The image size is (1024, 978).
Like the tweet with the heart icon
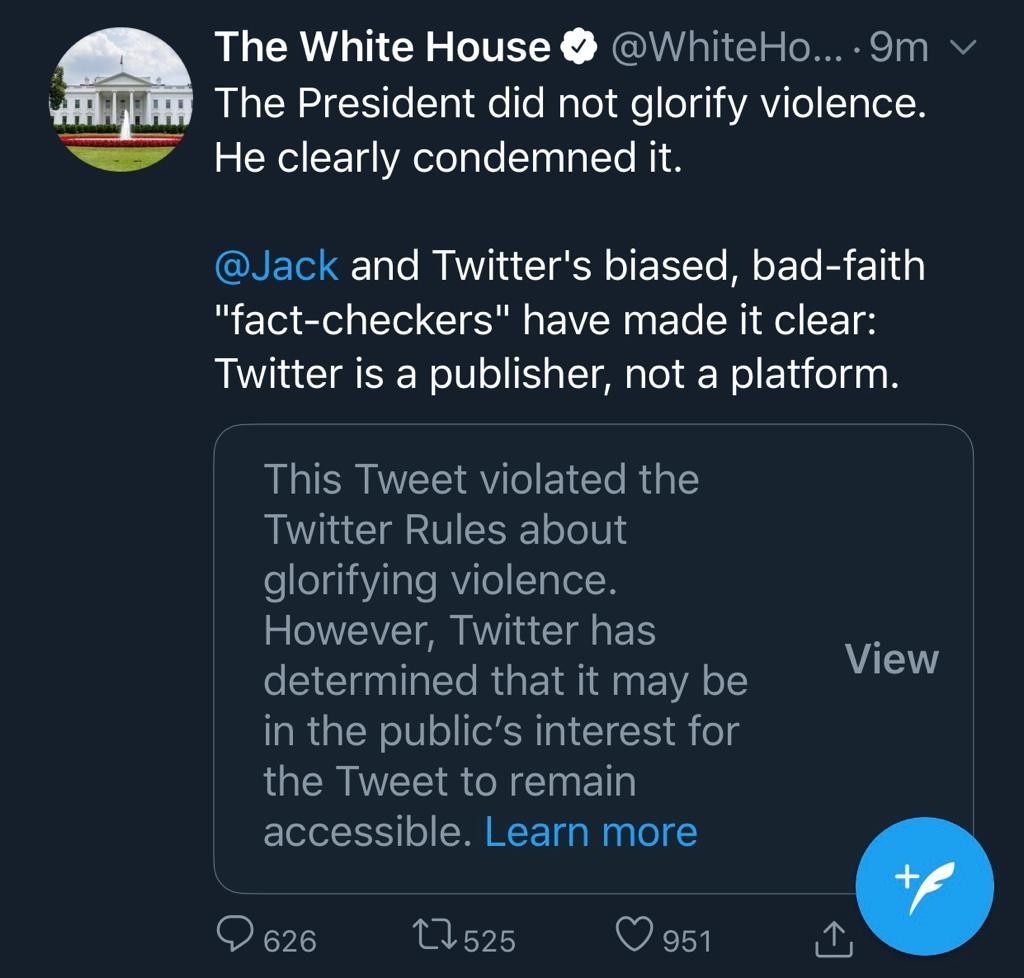(x=634, y=937)
